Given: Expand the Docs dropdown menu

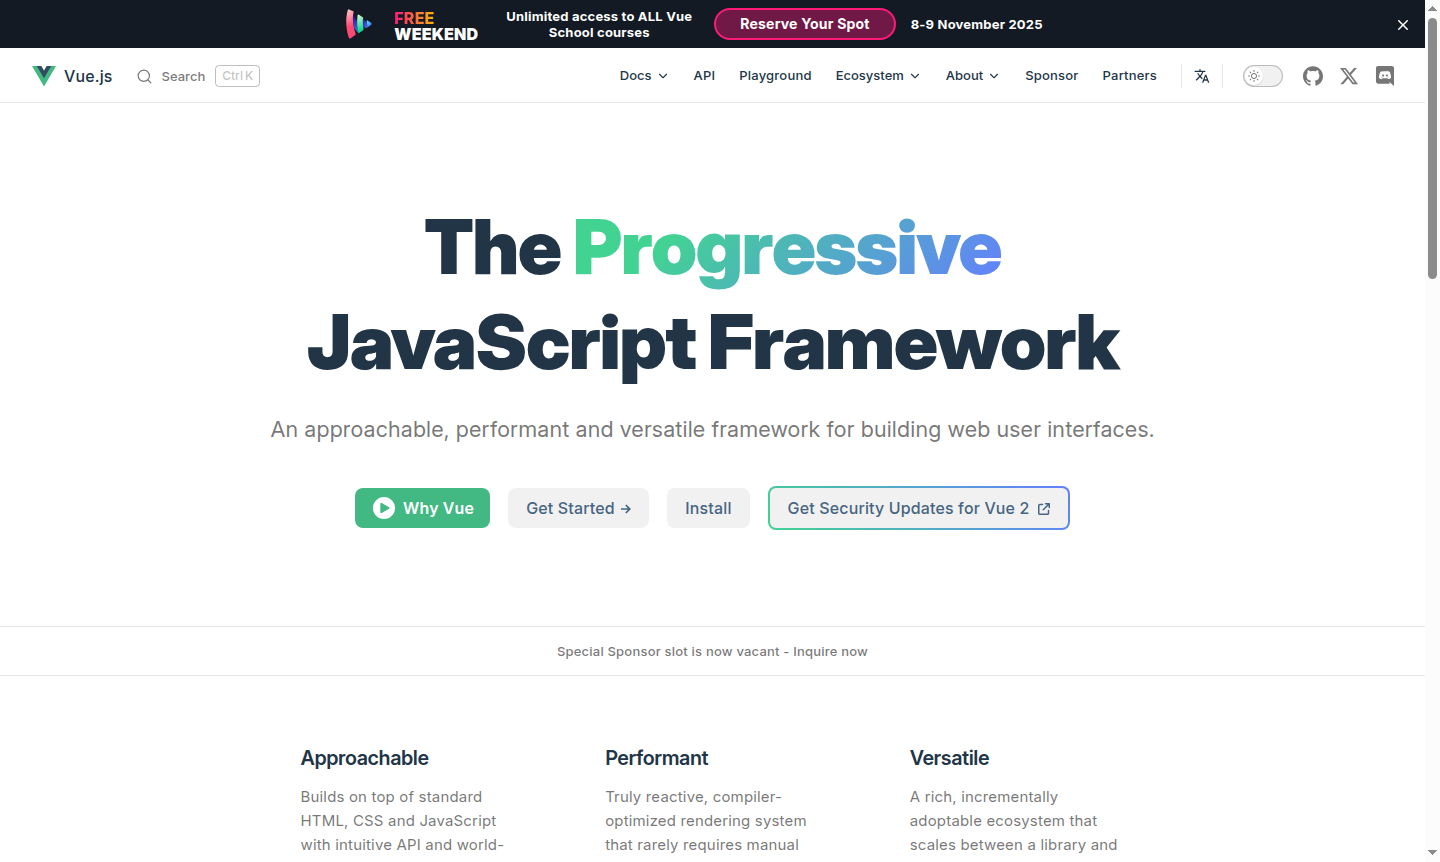Looking at the screenshot, I should (x=643, y=75).
